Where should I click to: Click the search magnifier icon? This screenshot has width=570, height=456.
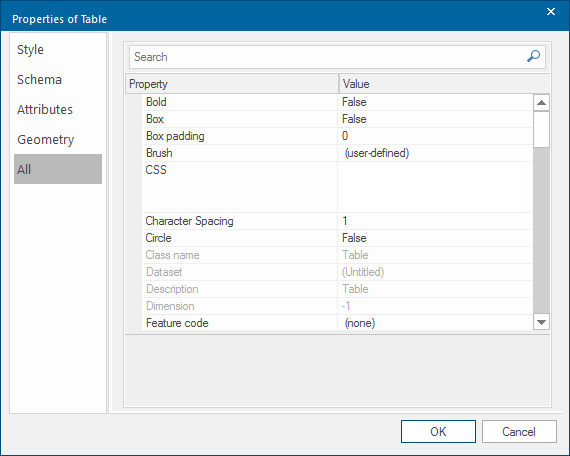tap(533, 56)
